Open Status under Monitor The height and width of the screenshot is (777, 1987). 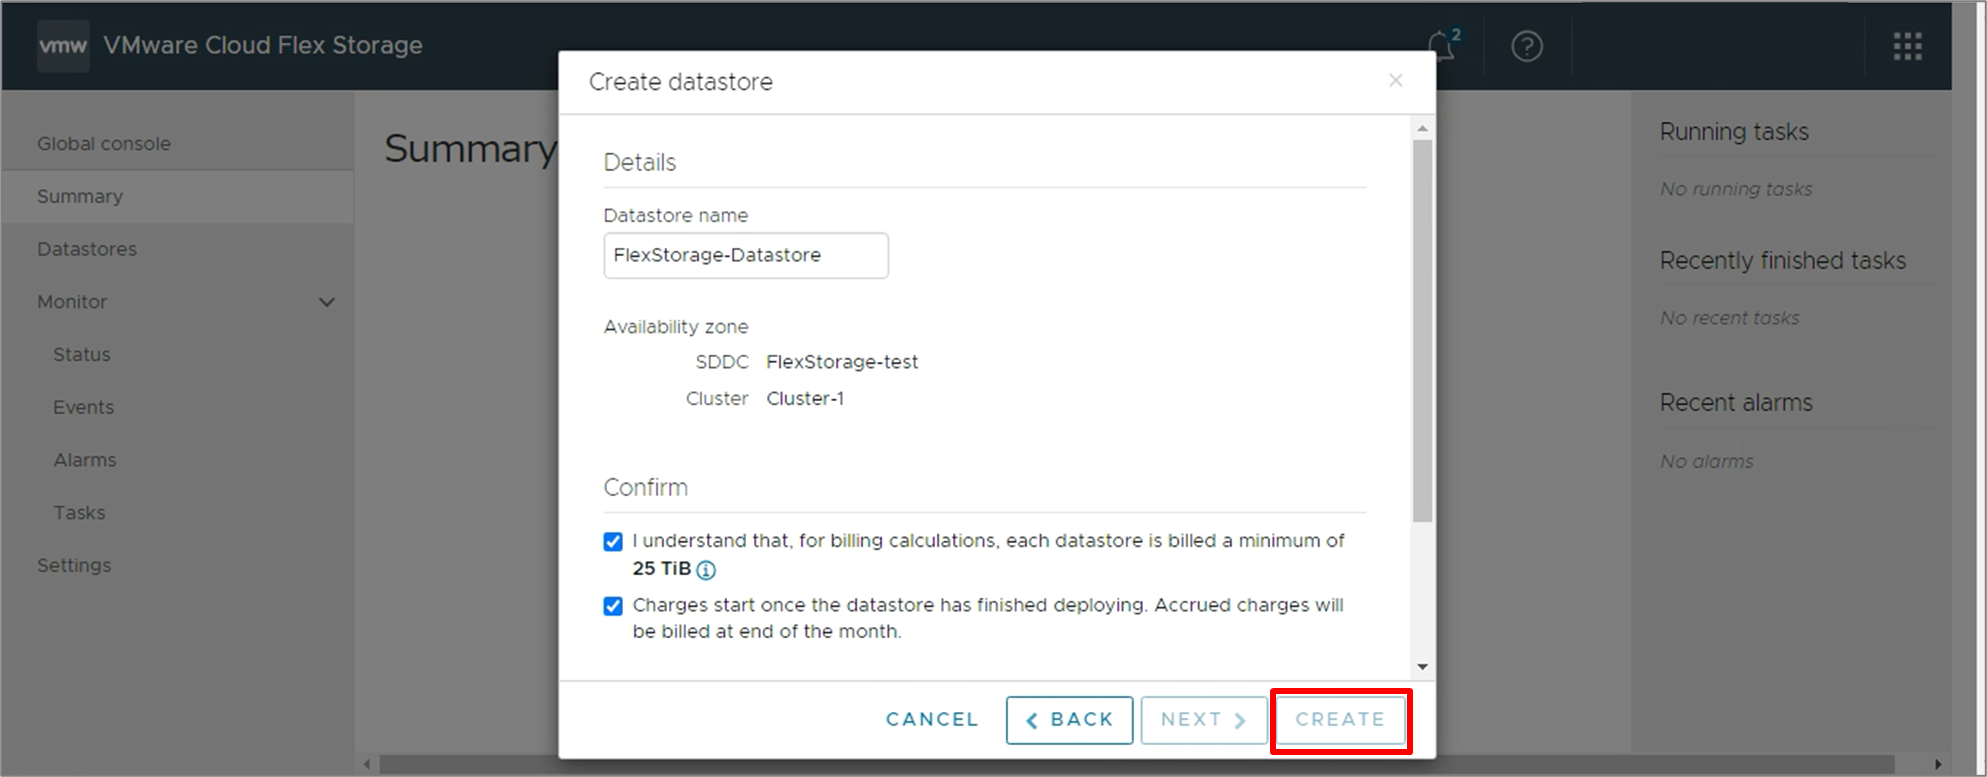coord(82,355)
